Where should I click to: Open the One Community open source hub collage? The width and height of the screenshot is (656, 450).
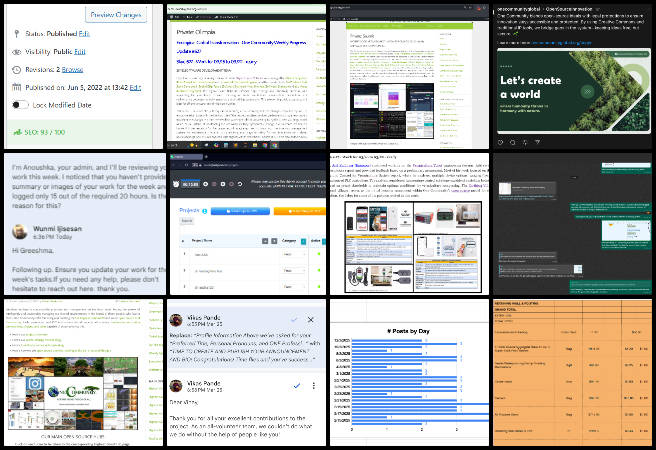(x=73, y=394)
